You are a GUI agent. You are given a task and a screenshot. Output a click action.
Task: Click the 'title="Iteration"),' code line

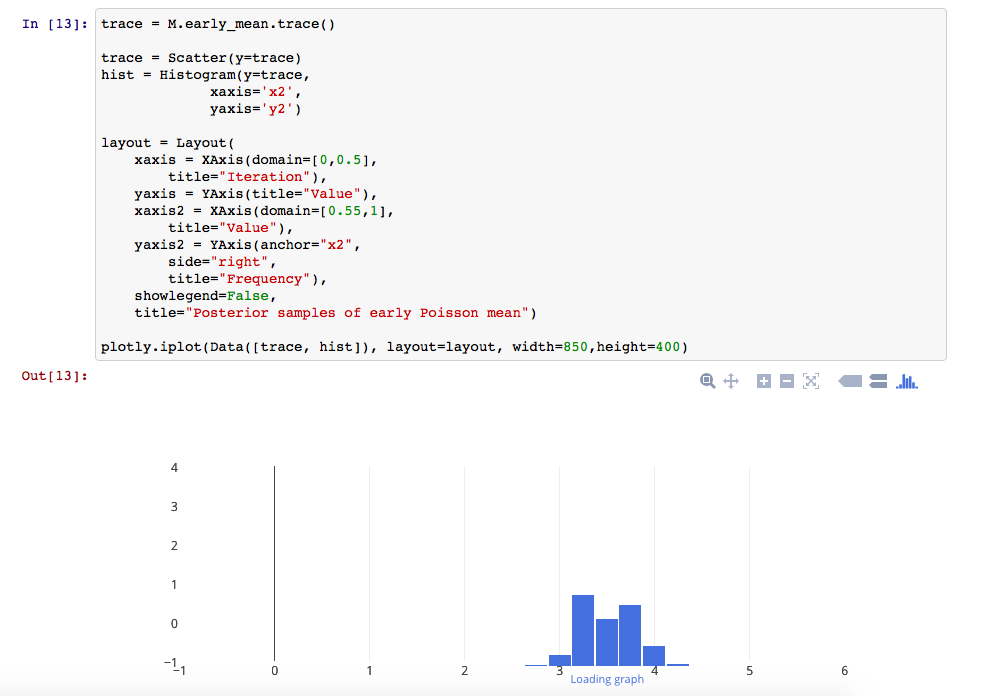pyautogui.click(x=247, y=177)
